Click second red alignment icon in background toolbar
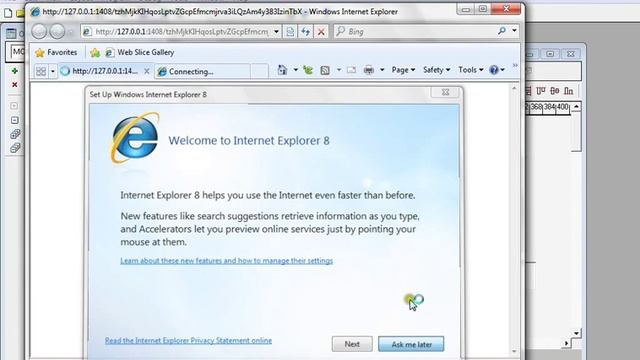The height and width of the screenshot is (360, 640). click(x=540, y=91)
